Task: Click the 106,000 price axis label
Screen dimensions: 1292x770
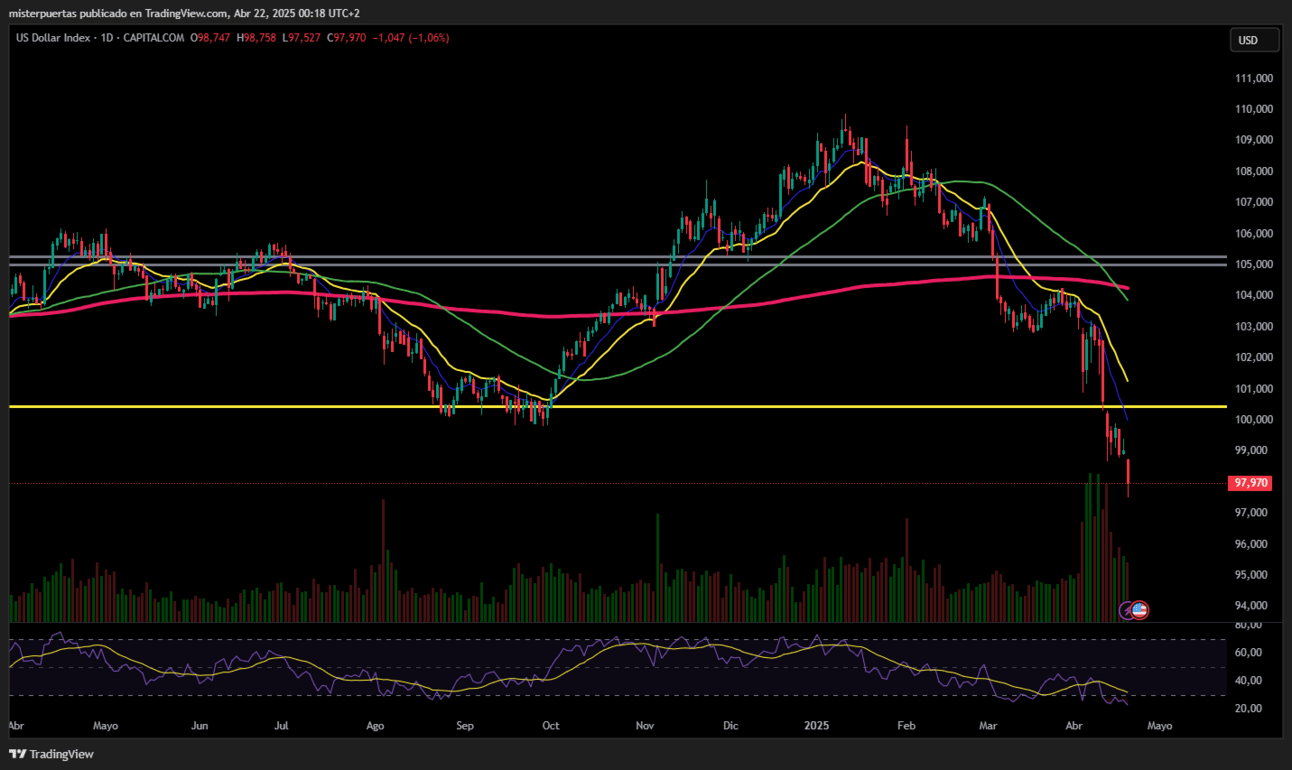Action: [1256, 233]
